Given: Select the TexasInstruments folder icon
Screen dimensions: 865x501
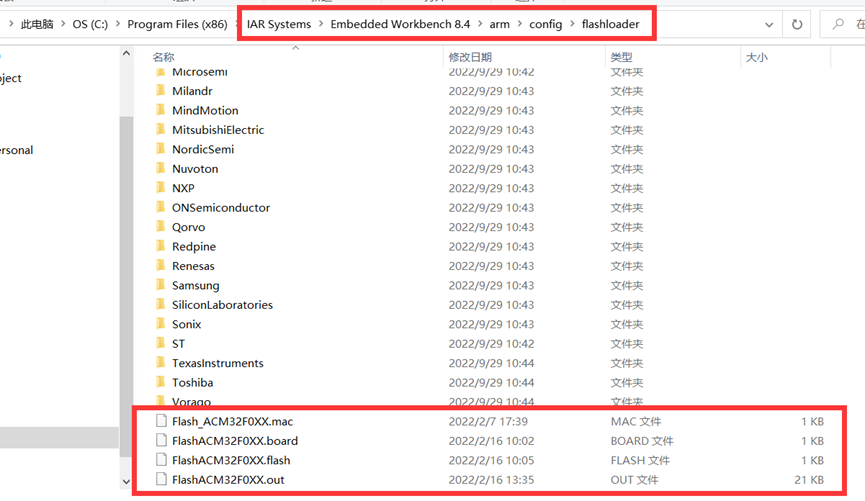Looking at the screenshot, I should tap(160, 363).
